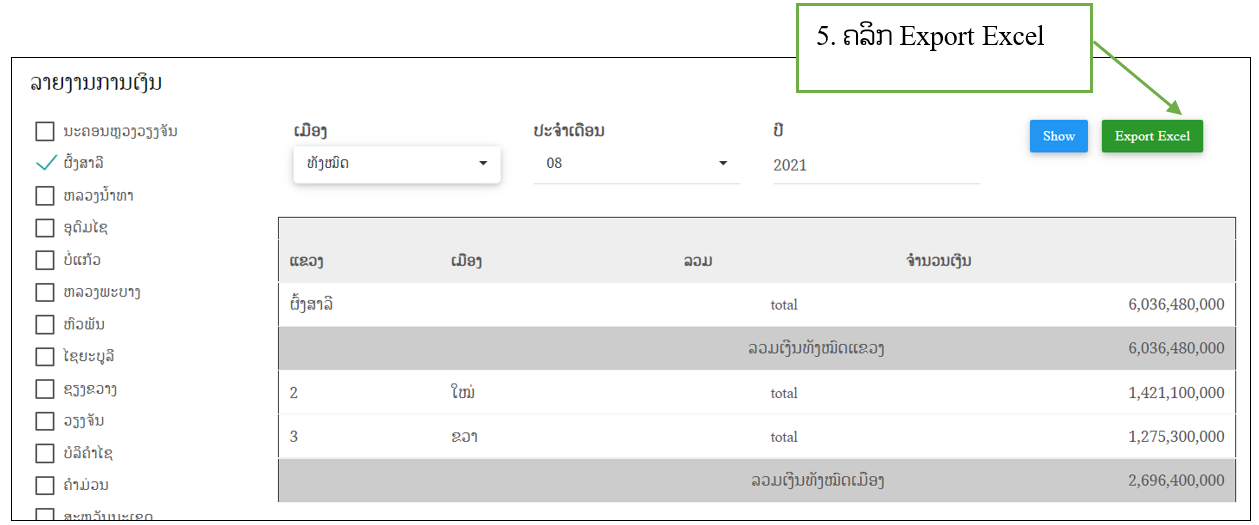Click the district total 2,696,400,000

tap(1176, 481)
